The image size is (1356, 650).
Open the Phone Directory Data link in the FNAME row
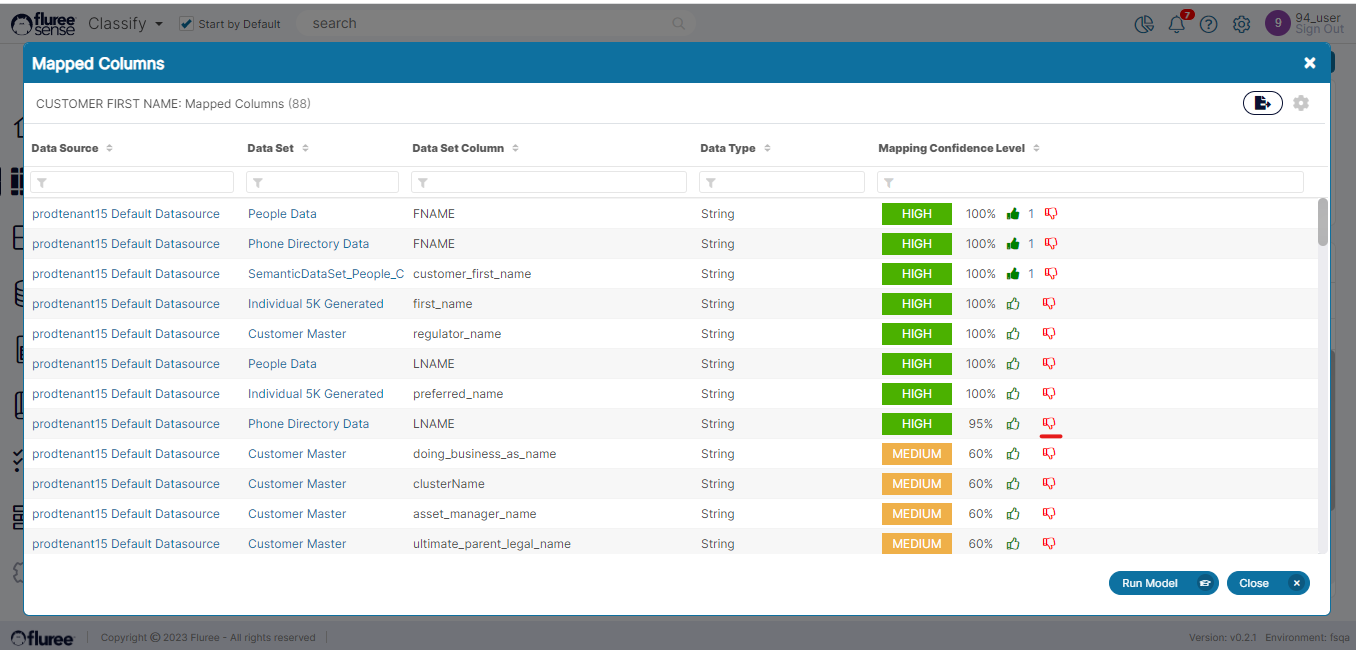pyautogui.click(x=308, y=244)
